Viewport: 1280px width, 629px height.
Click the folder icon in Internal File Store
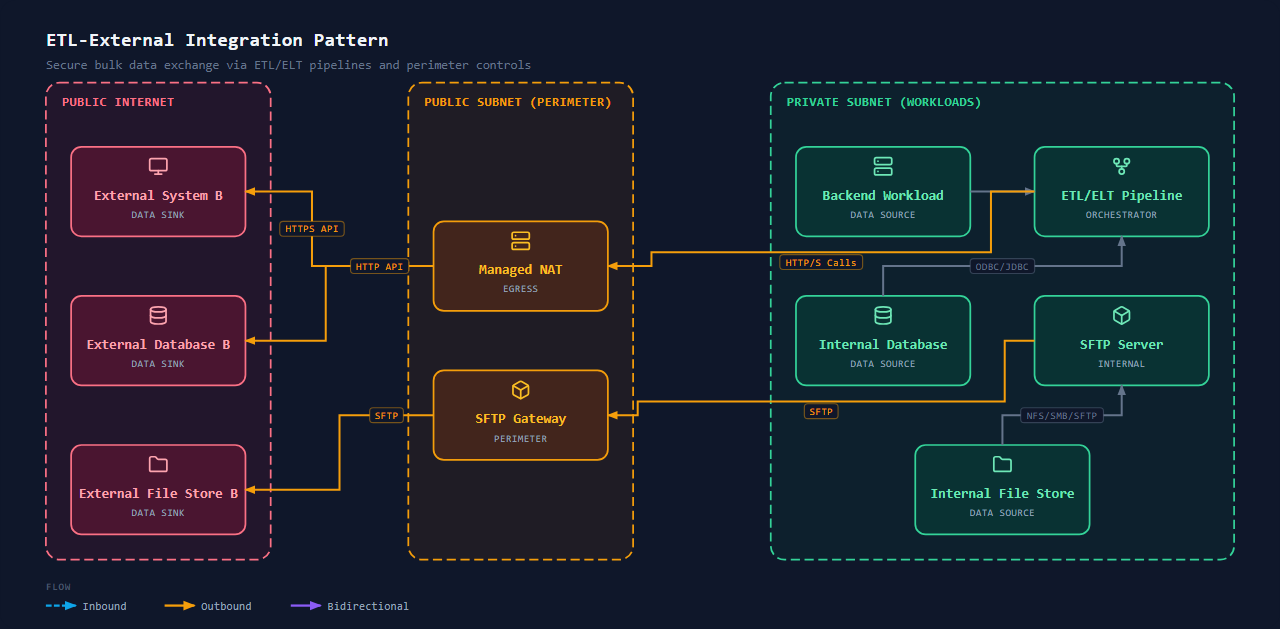(x=1002, y=464)
